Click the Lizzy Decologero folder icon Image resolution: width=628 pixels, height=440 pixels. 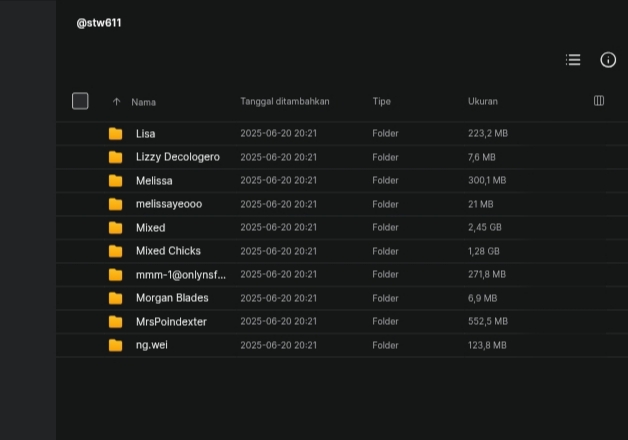pyautogui.click(x=115, y=157)
